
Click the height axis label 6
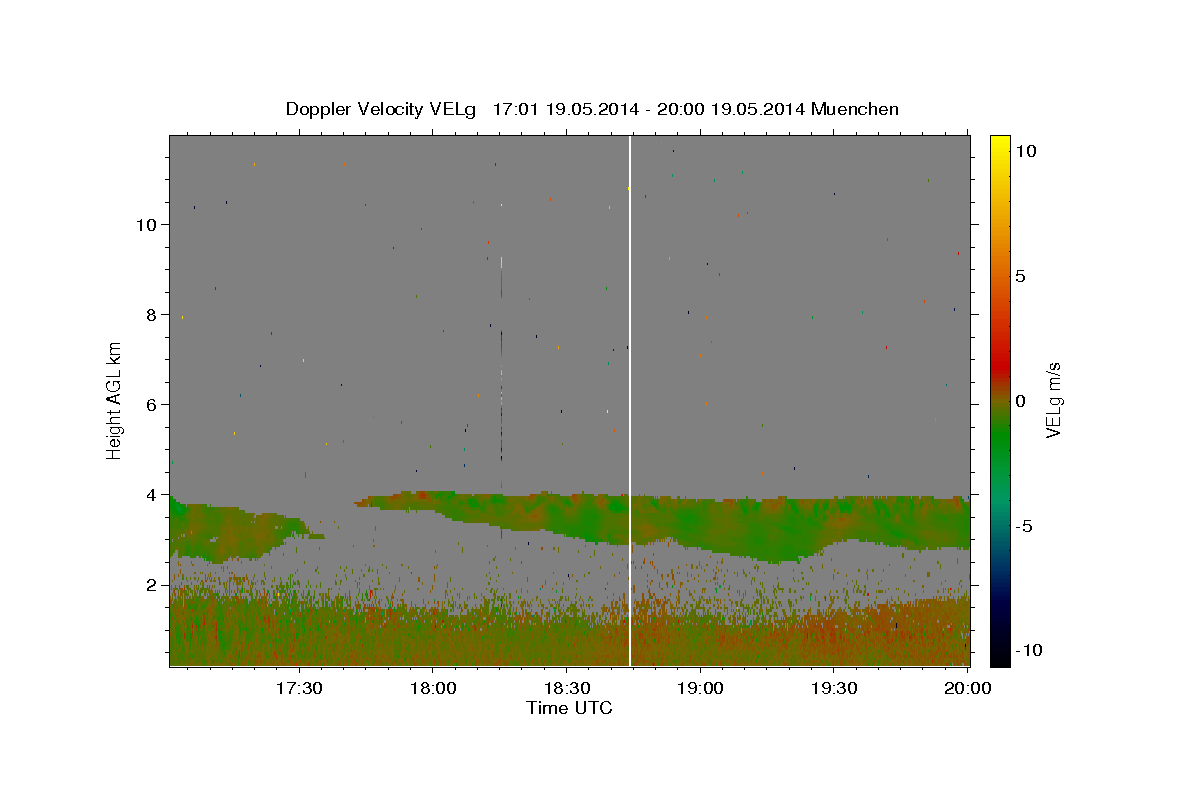coord(152,405)
